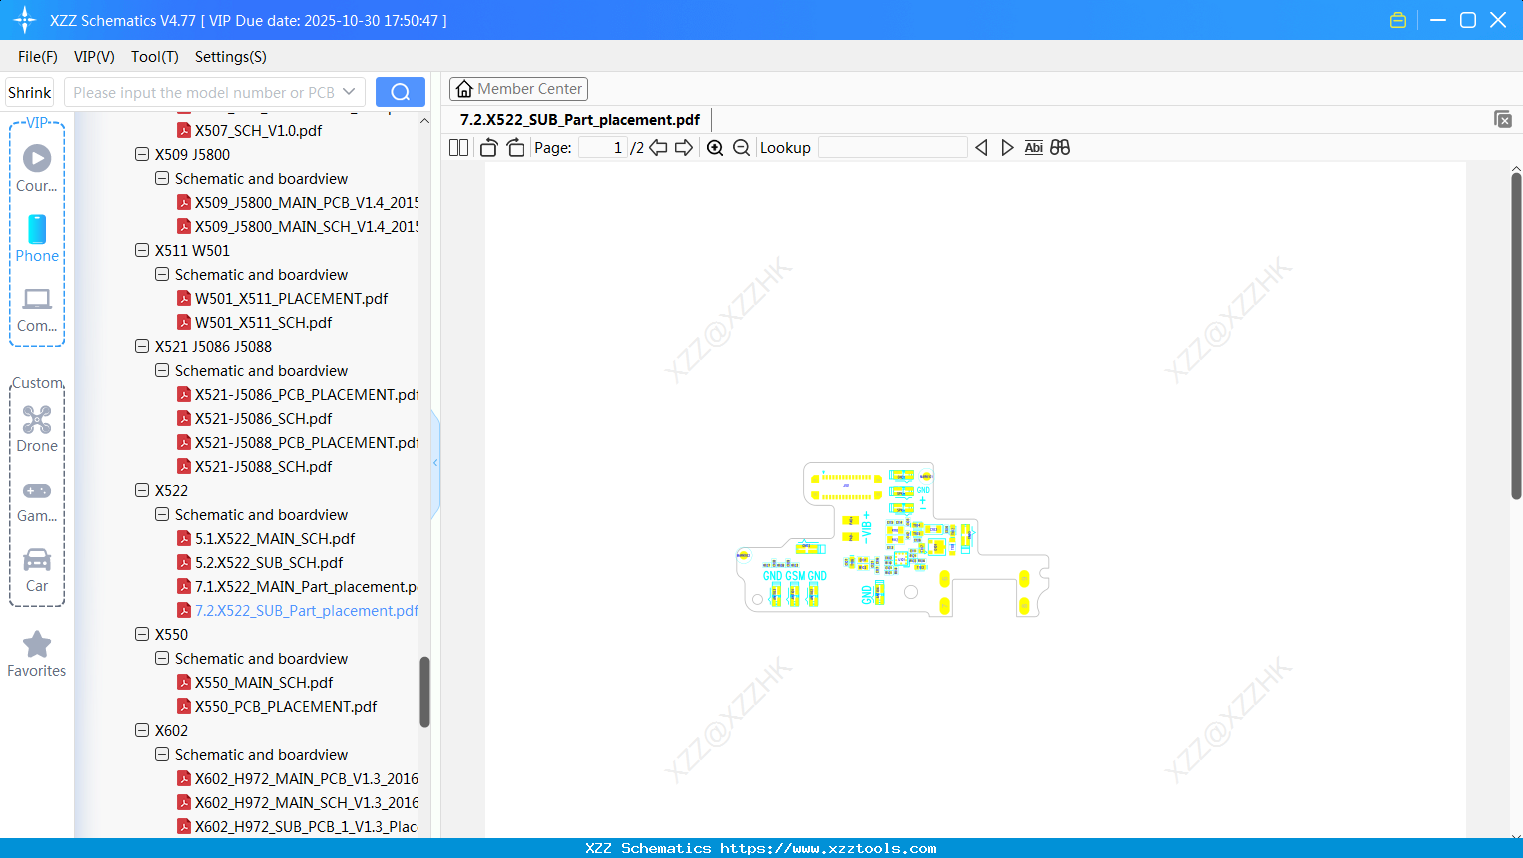1523x858 pixels.
Task: Jump to previous search result arrow
Action: (x=980, y=147)
